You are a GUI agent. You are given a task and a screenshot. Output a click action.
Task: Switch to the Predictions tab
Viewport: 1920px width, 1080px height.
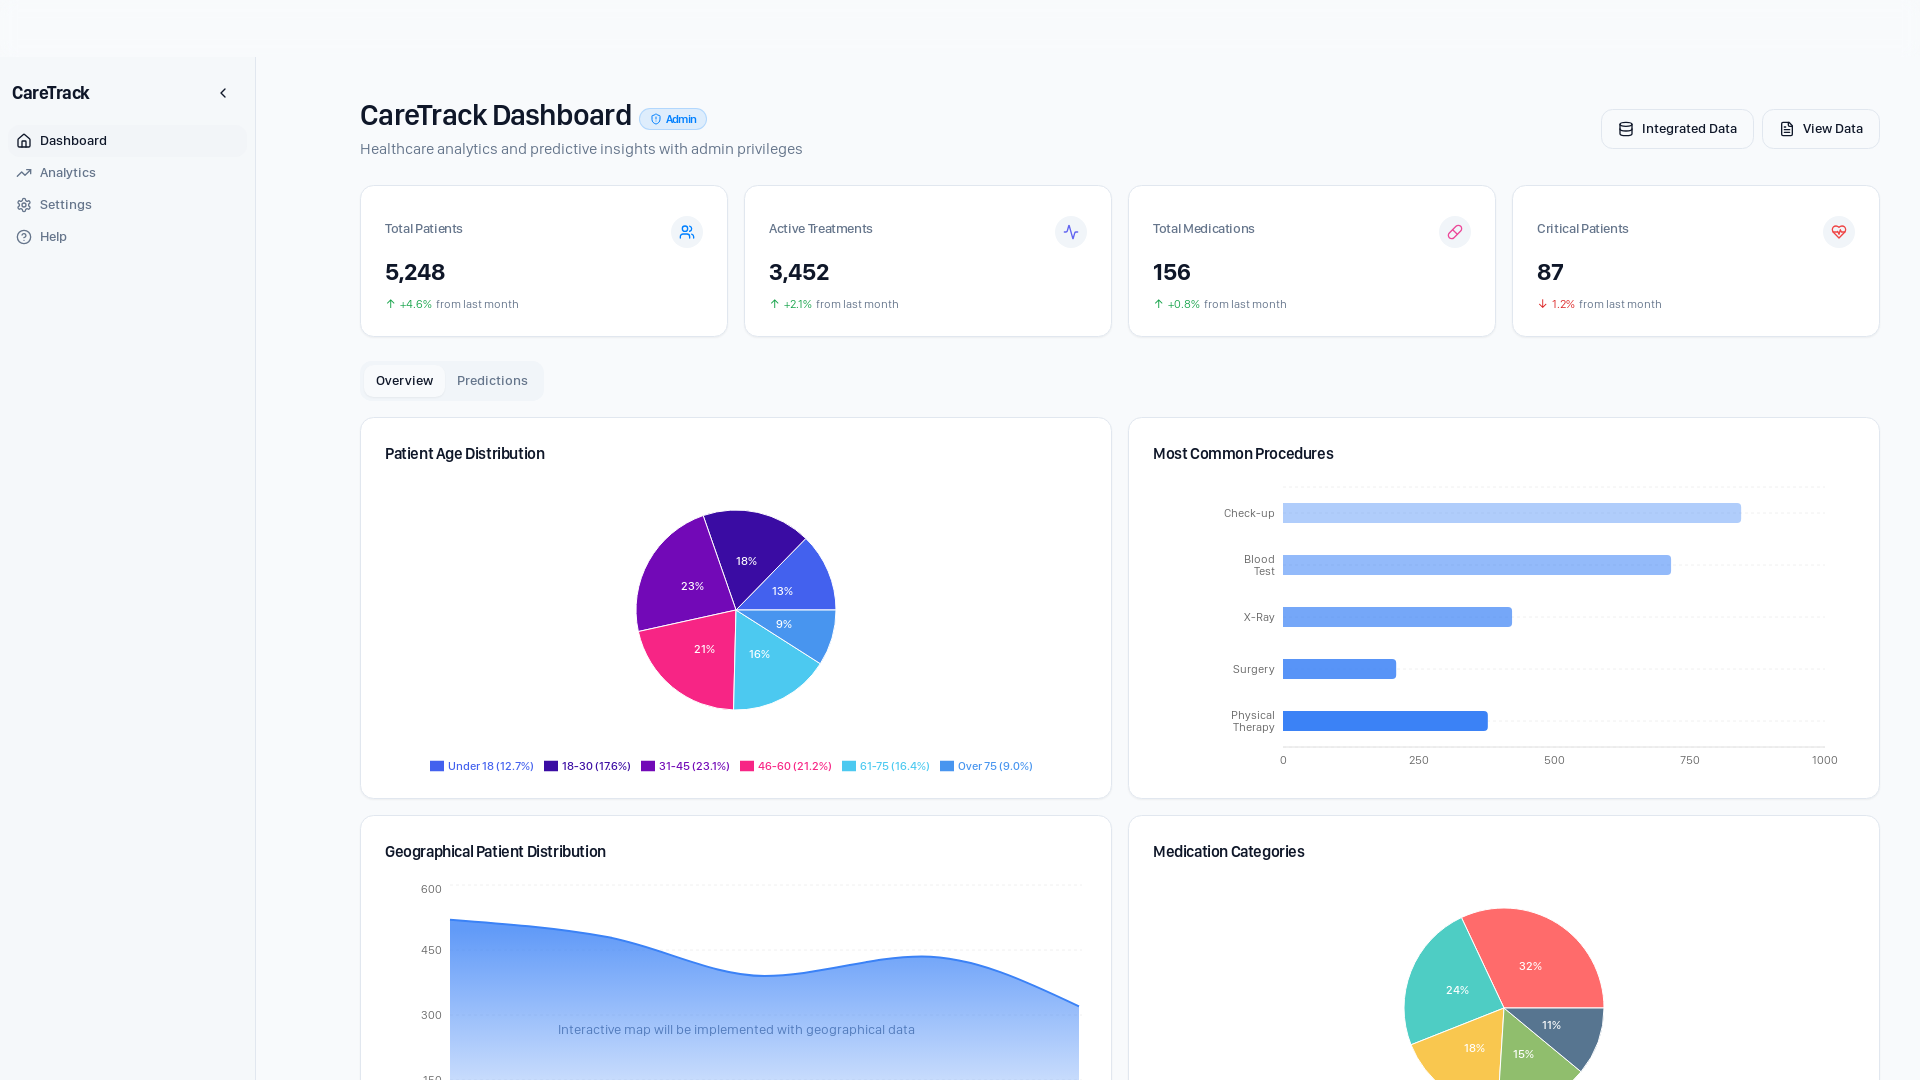(x=492, y=381)
